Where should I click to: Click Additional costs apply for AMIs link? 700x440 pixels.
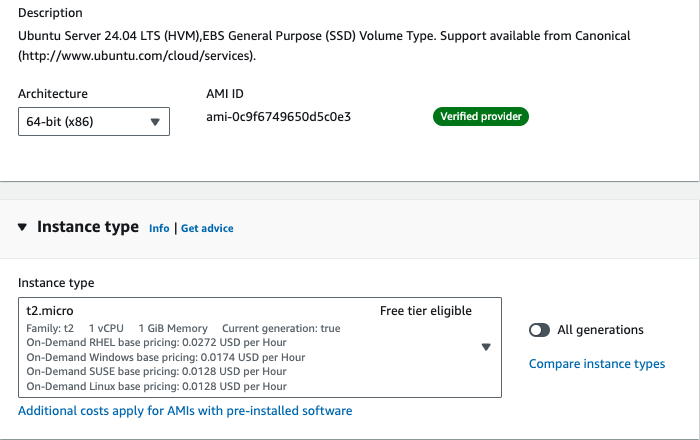click(185, 411)
